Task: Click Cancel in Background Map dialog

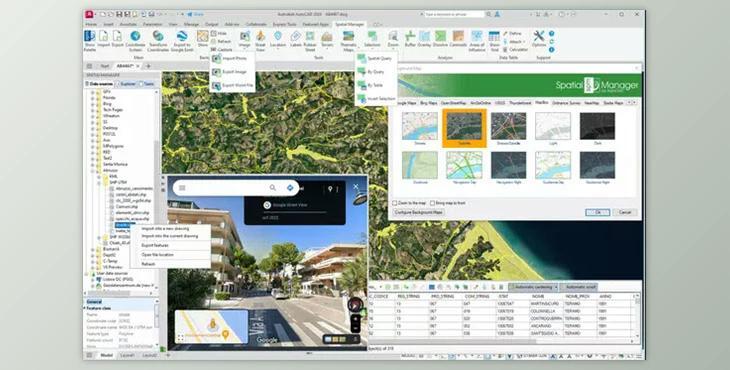Action: tap(625, 212)
